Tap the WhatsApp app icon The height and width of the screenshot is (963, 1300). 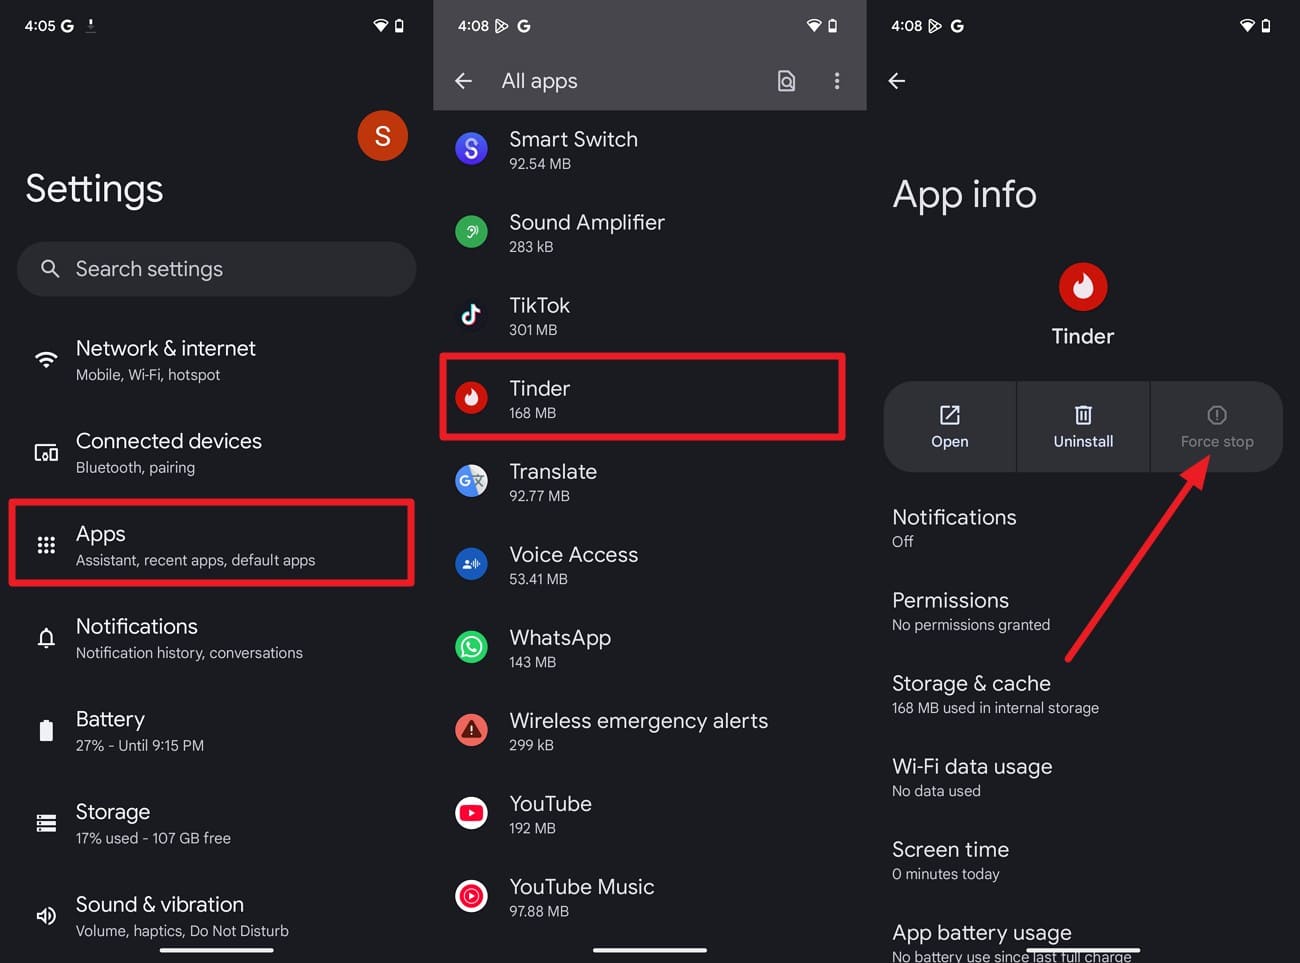coord(471,647)
